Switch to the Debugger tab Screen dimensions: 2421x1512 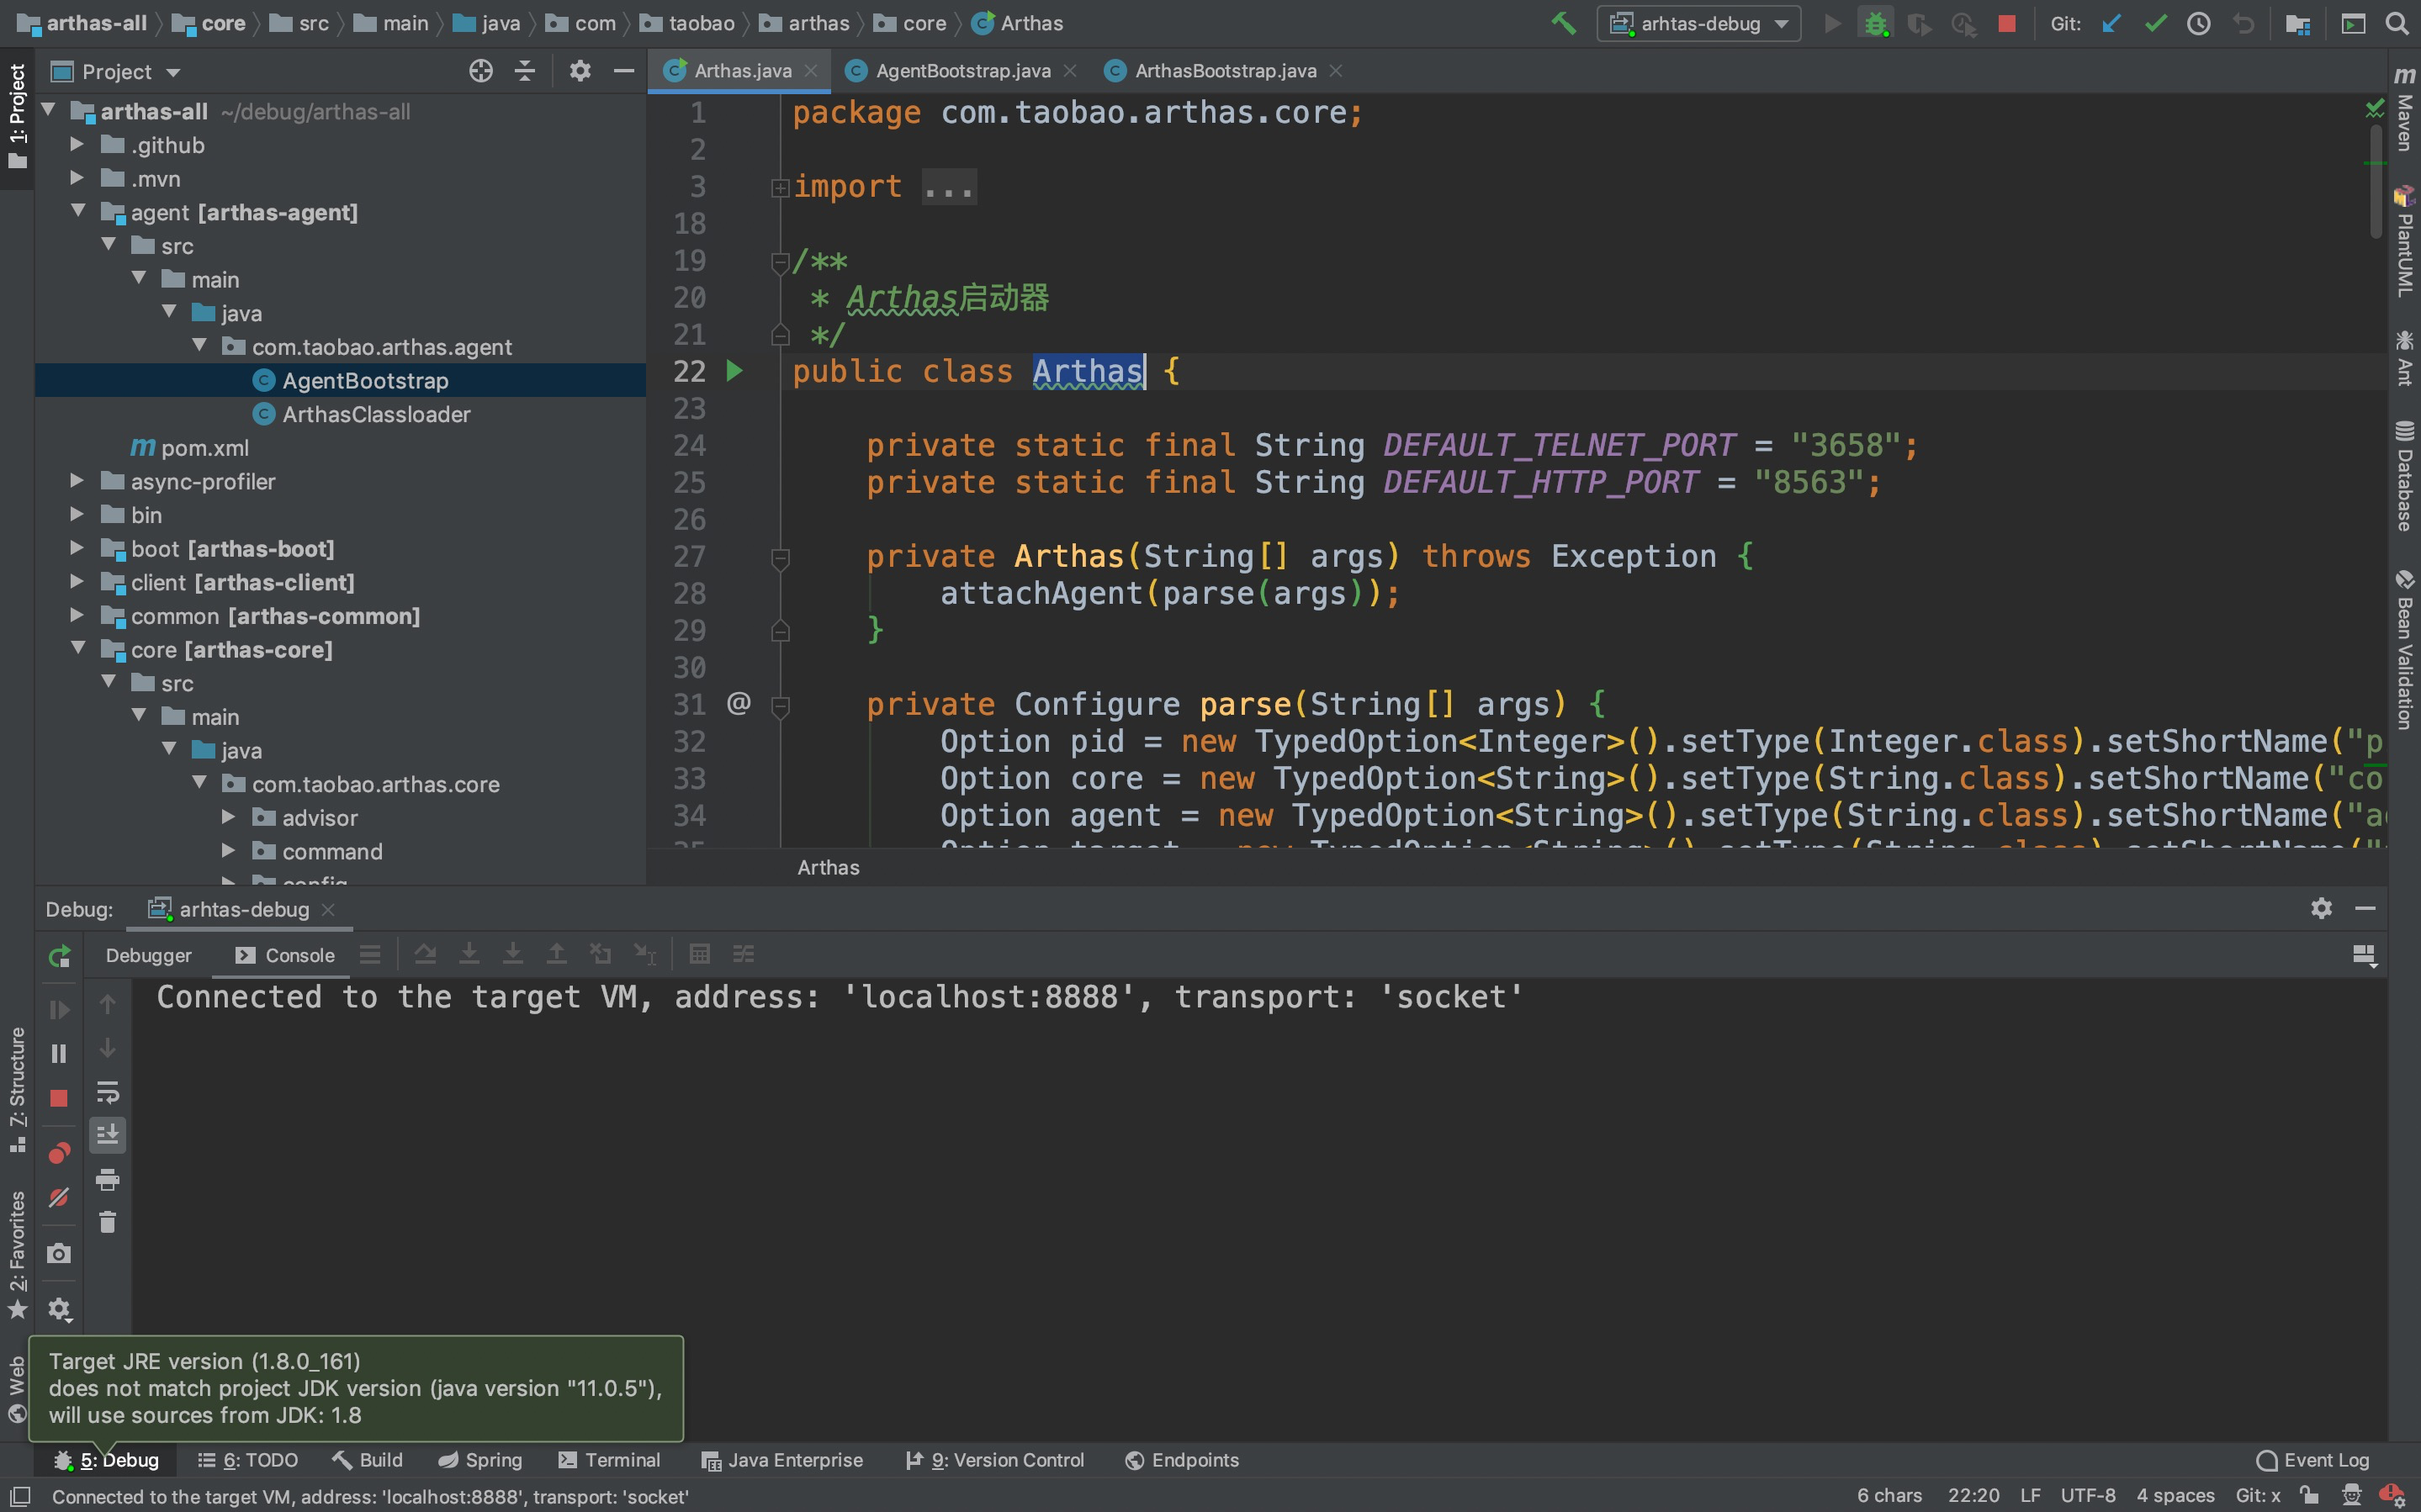[148, 955]
